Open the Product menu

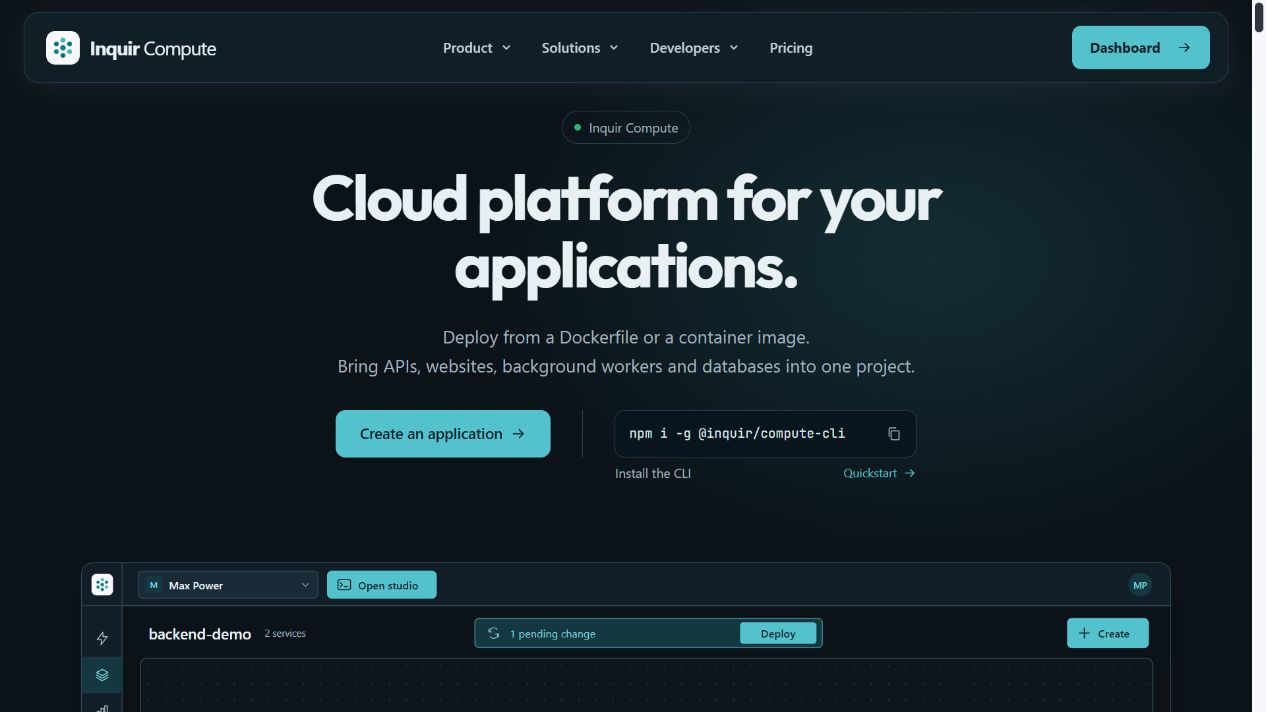pos(477,48)
